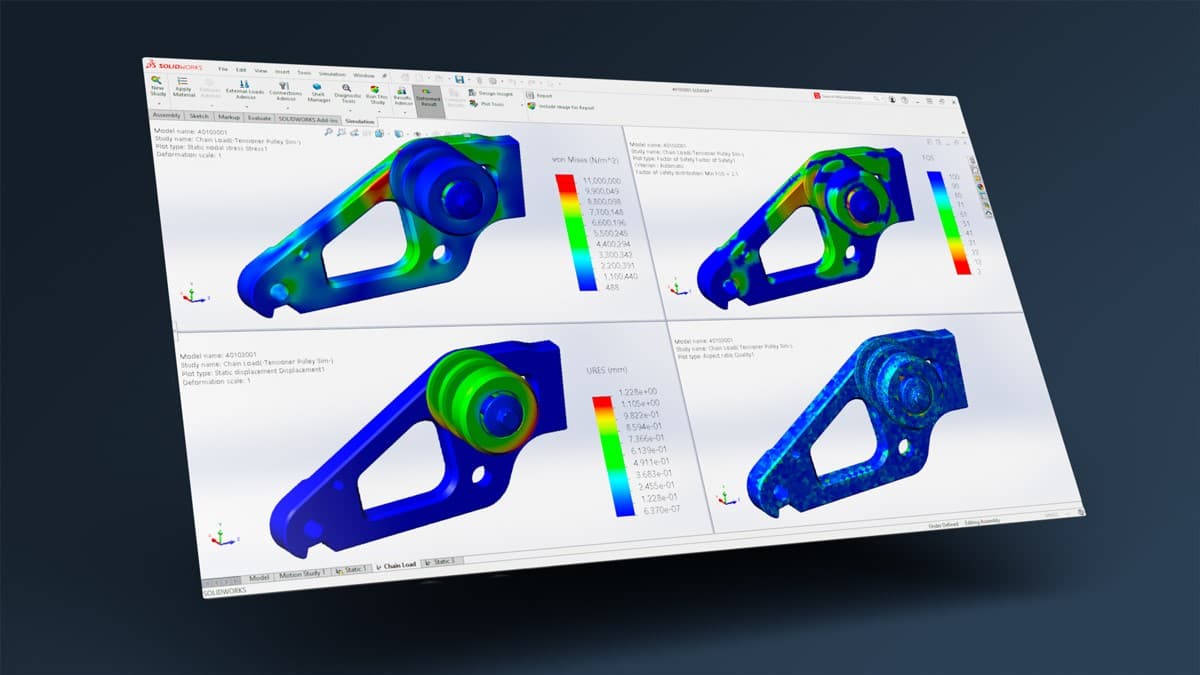Click the Save icon in title bar
Image resolution: width=1200 pixels, height=675 pixels.
coord(458,79)
